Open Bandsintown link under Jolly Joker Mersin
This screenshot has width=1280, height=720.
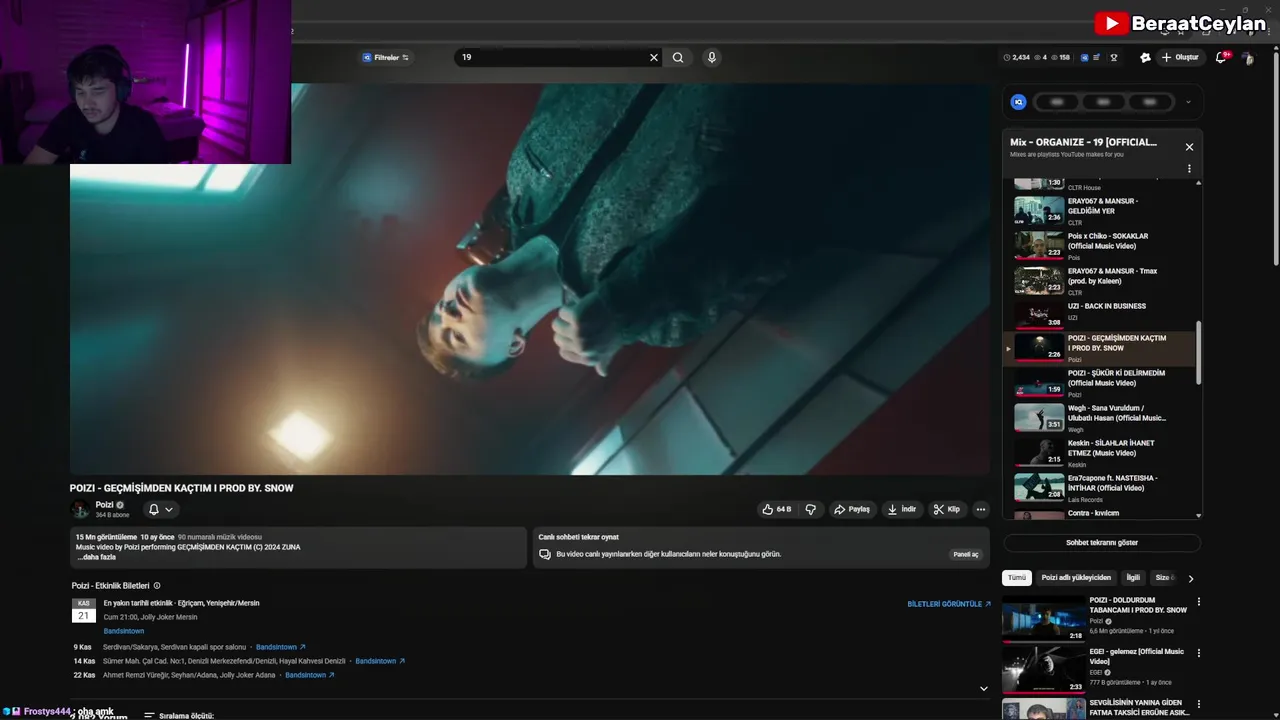click(124, 631)
